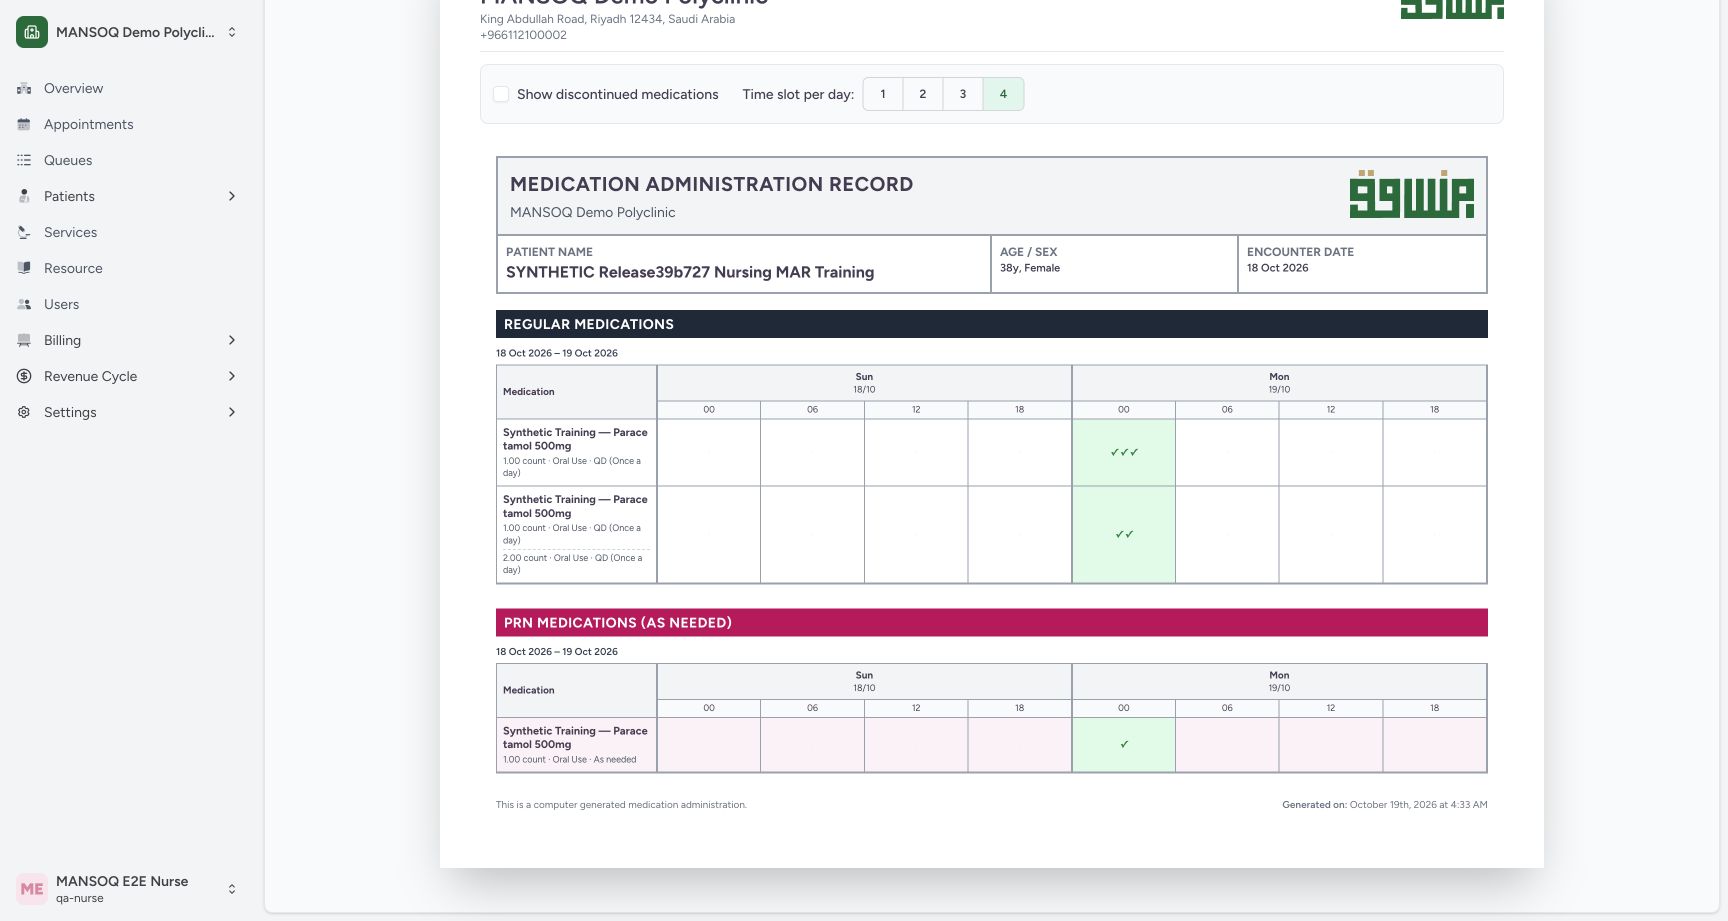Click the computer generated medication administration note

tap(621, 804)
